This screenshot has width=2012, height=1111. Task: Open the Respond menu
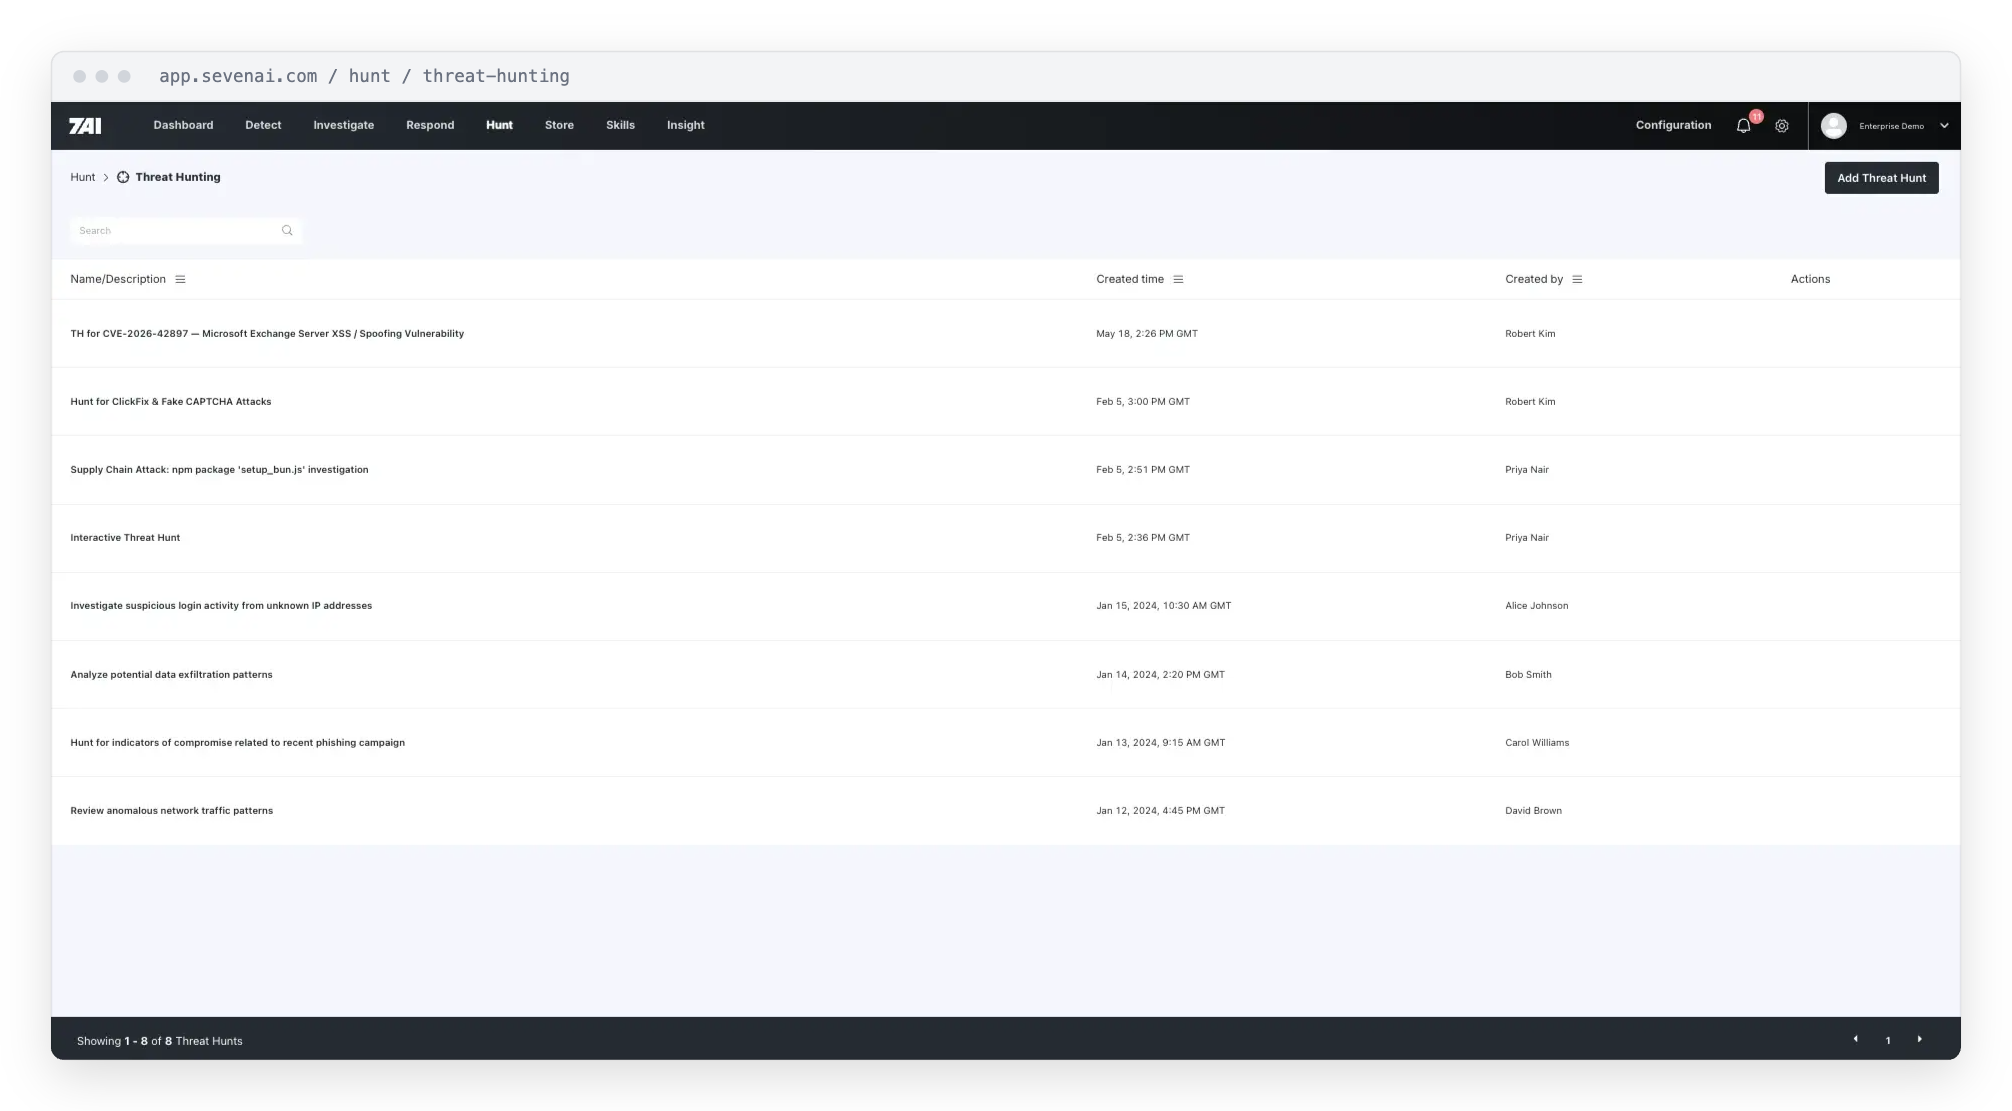[x=430, y=125]
